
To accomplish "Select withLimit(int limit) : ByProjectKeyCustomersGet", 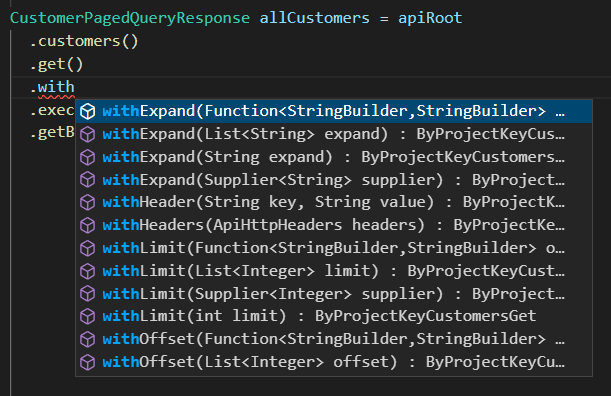I will pos(334,316).
